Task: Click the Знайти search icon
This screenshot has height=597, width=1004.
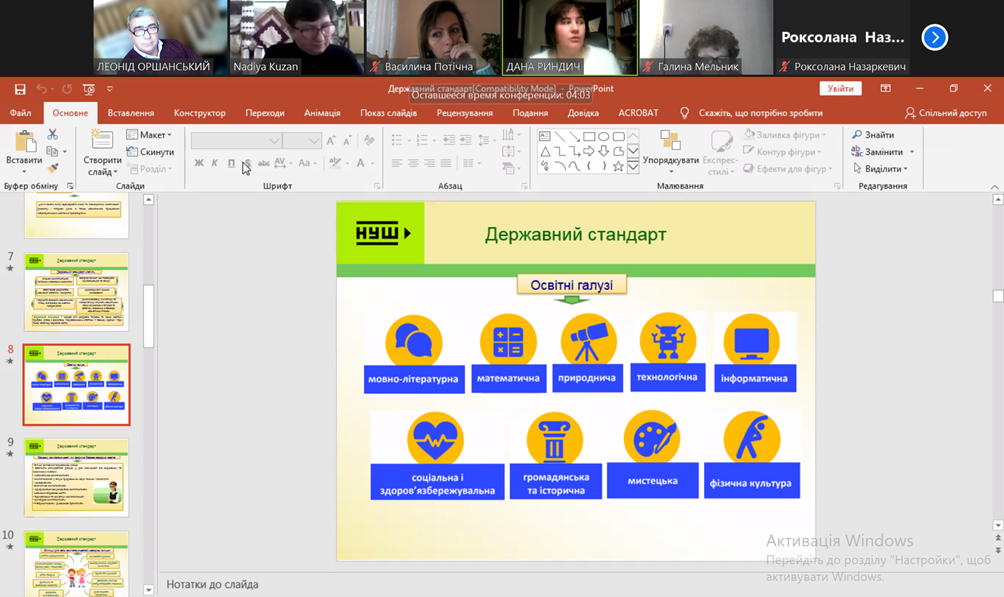Action: pyautogui.click(x=873, y=135)
